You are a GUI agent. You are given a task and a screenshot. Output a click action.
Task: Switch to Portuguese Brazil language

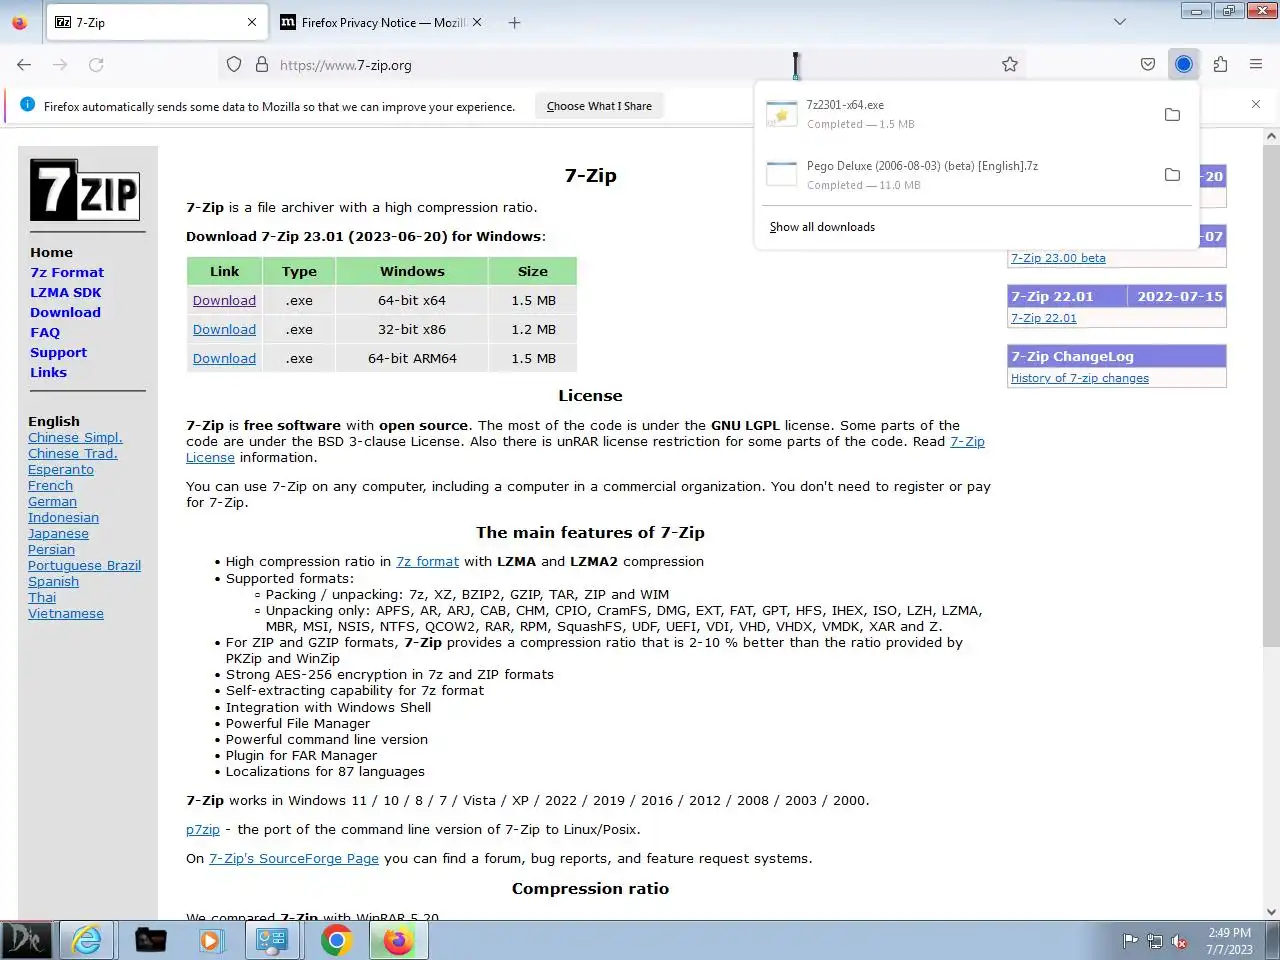click(x=84, y=565)
